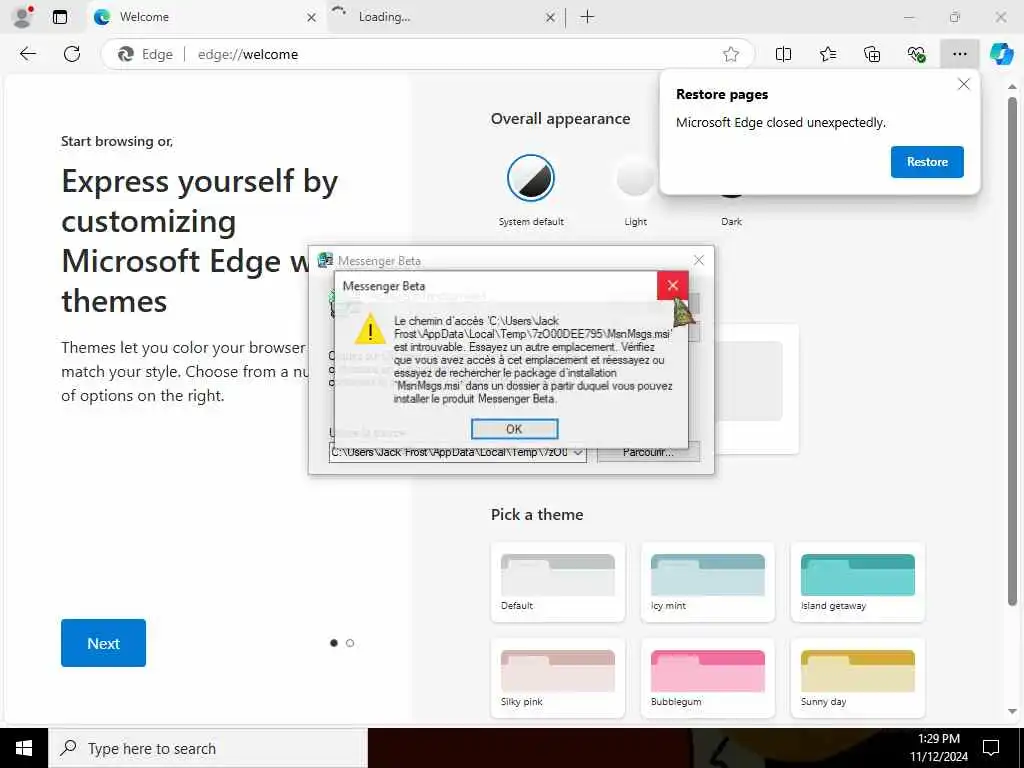Viewport: 1024px width, 768px height.
Task: Open Settings and more ellipsis menu
Action: point(959,54)
